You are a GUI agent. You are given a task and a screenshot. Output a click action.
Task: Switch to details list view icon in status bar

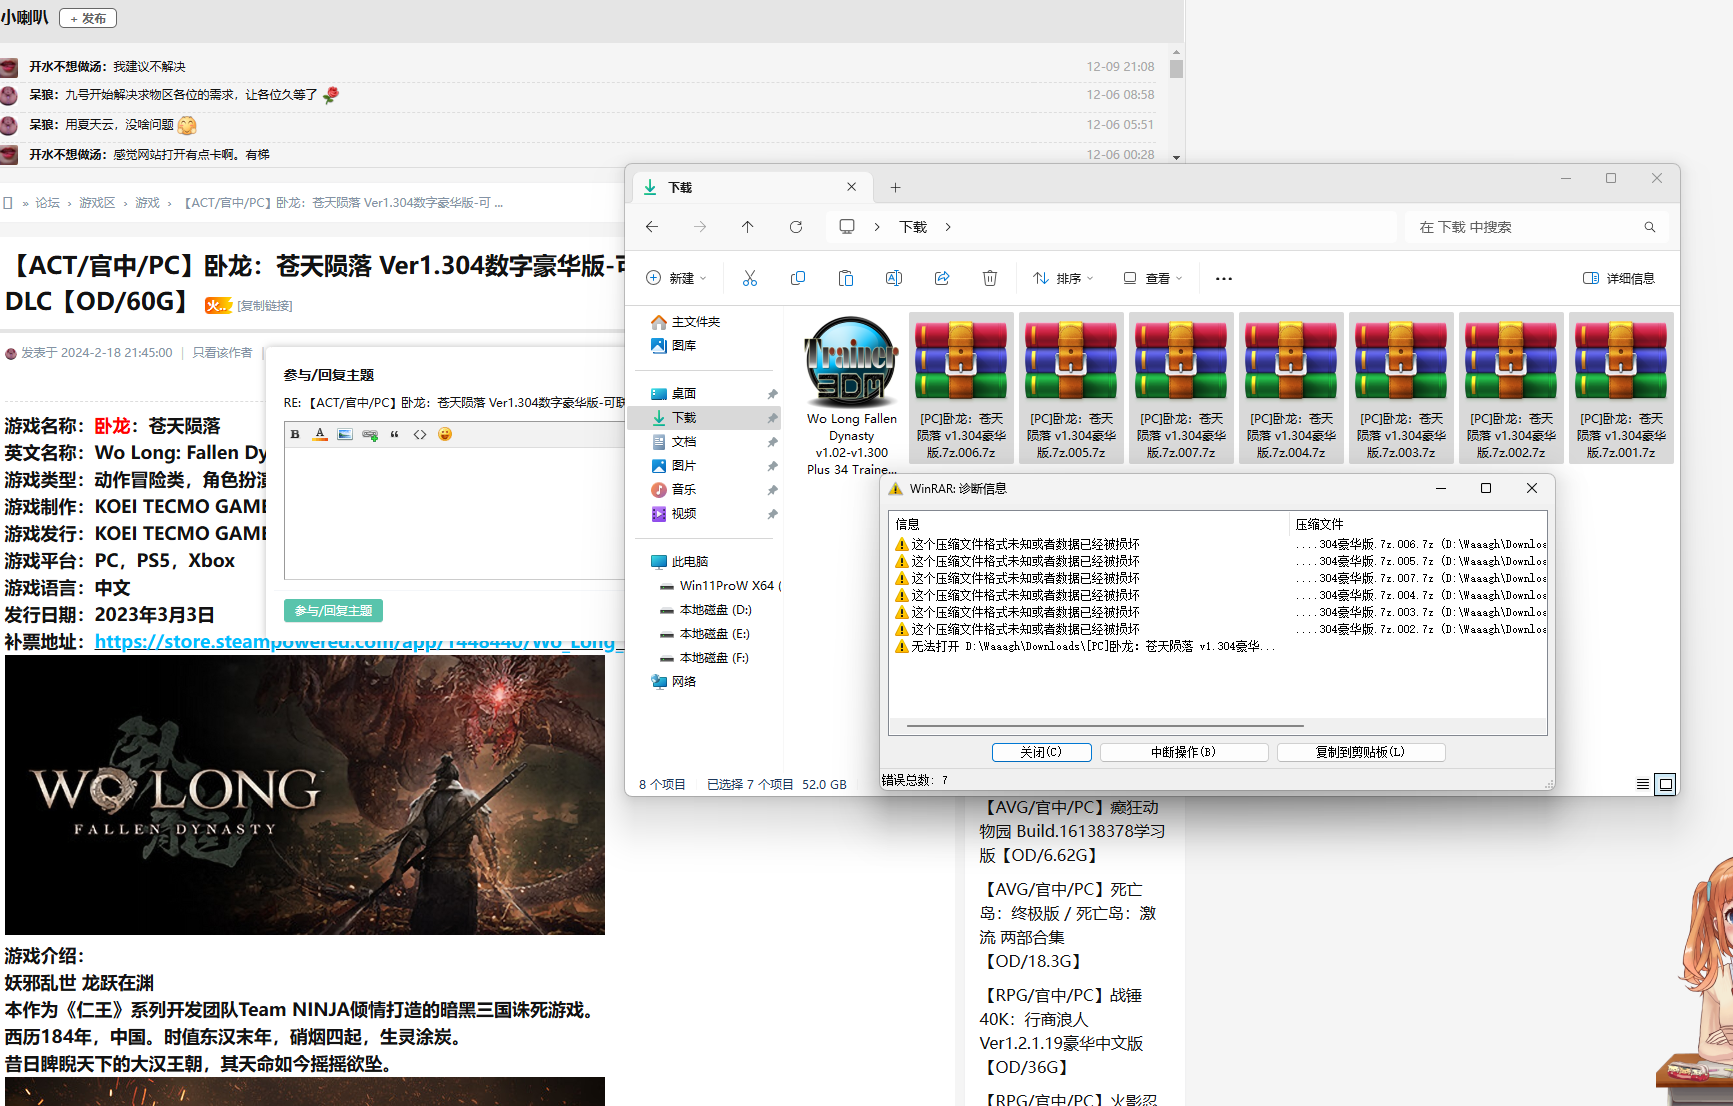(x=1643, y=784)
